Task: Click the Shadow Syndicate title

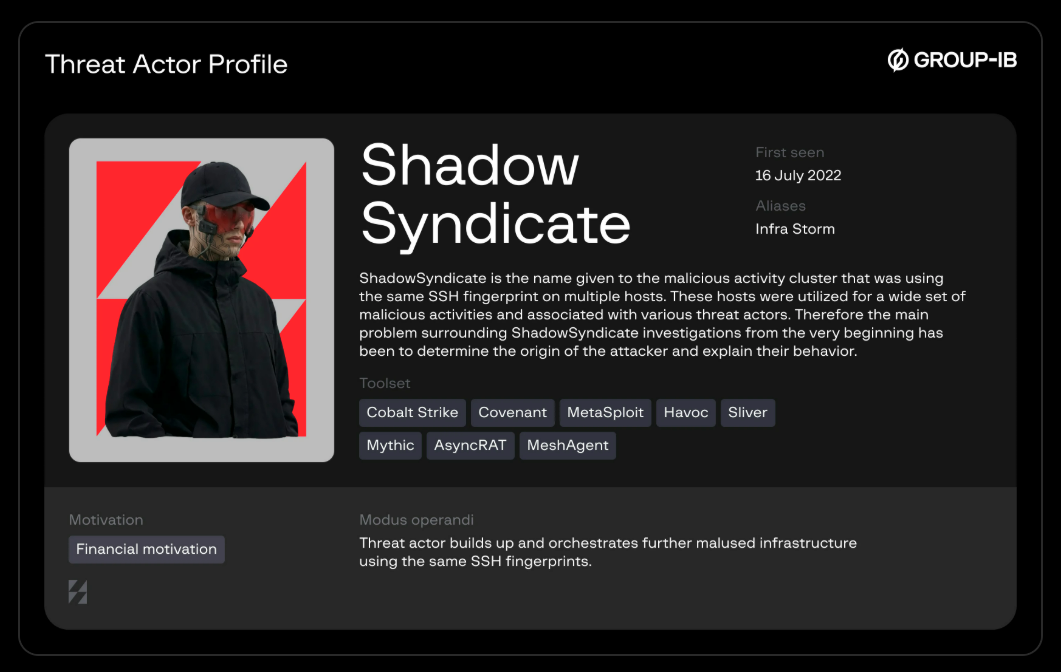Action: pos(495,194)
